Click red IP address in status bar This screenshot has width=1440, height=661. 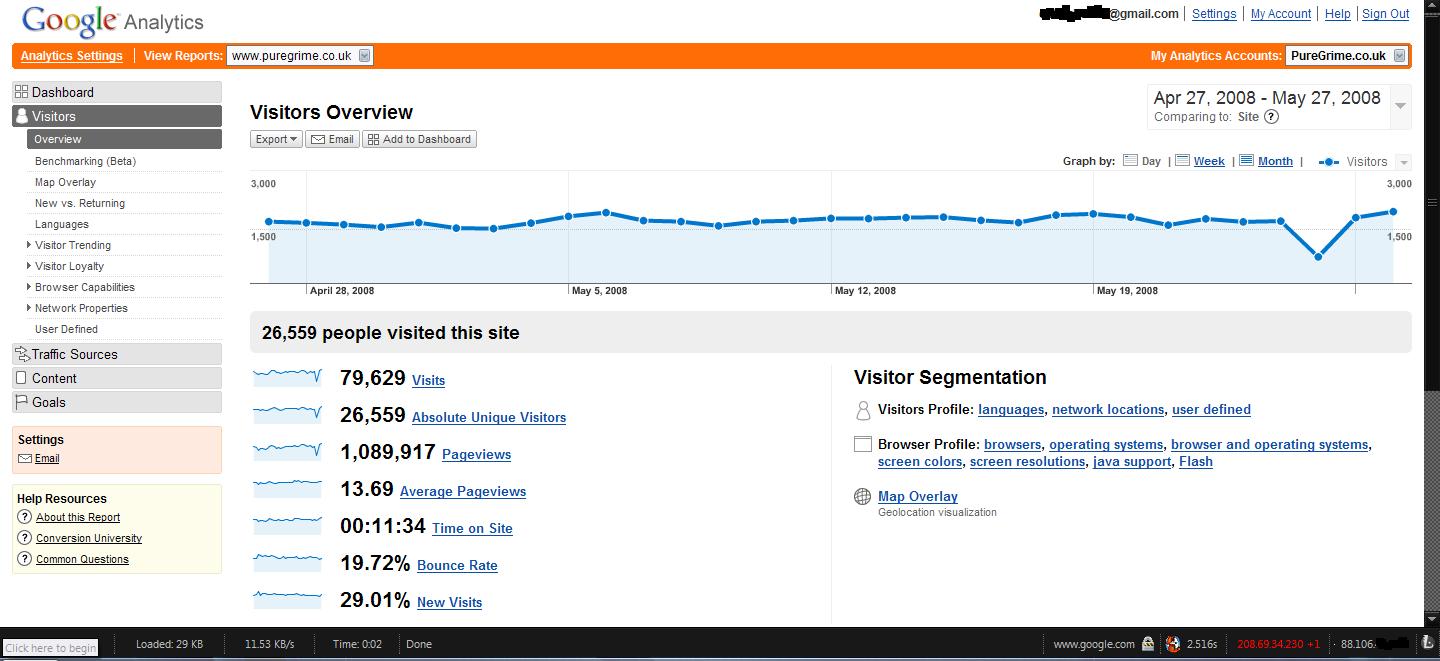click(x=1278, y=645)
